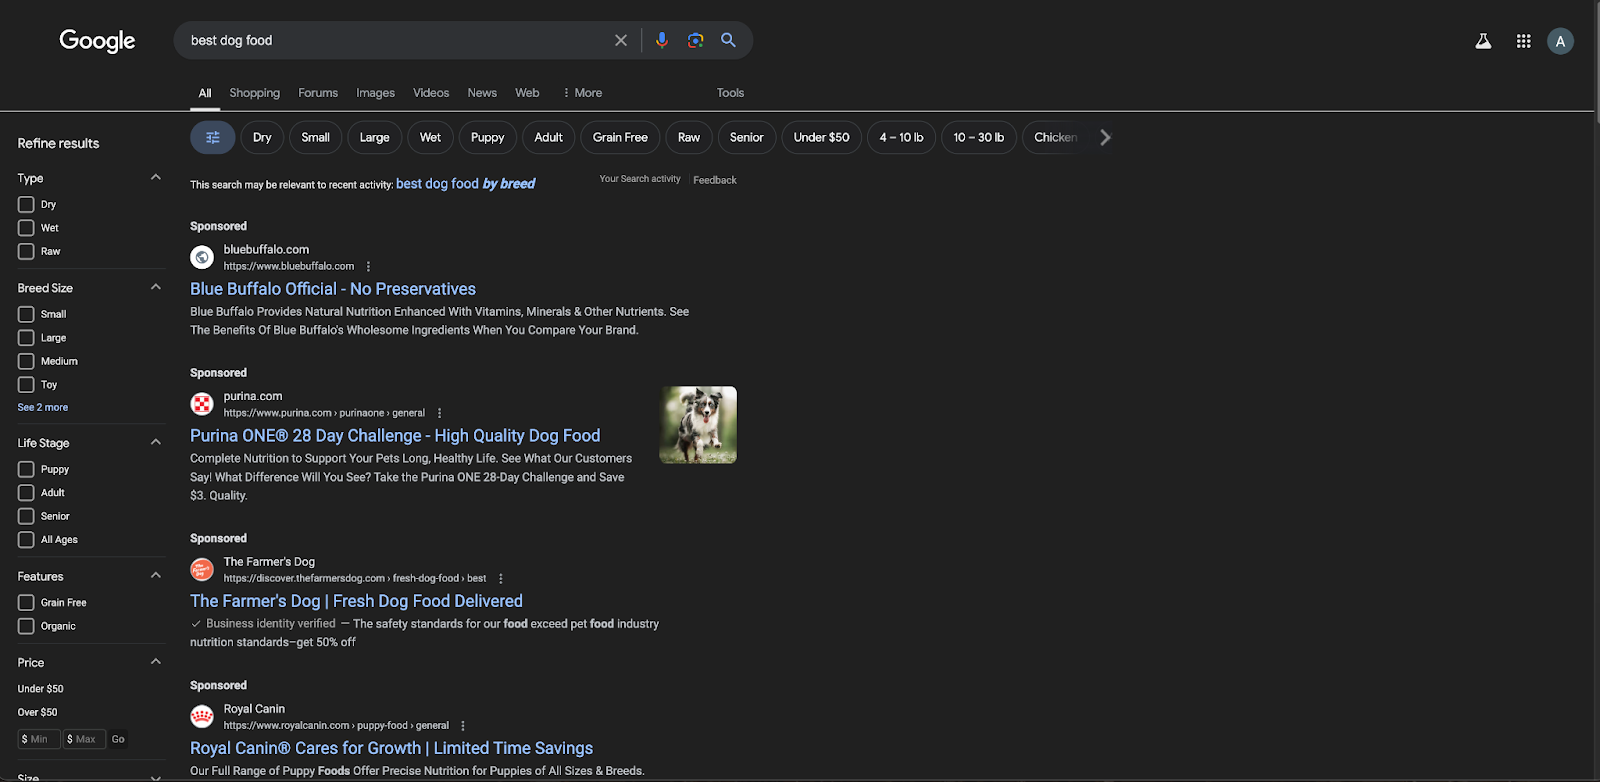The image size is (1600, 782).
Task: Collapse the Features filter section
Action: pos(155,575)
